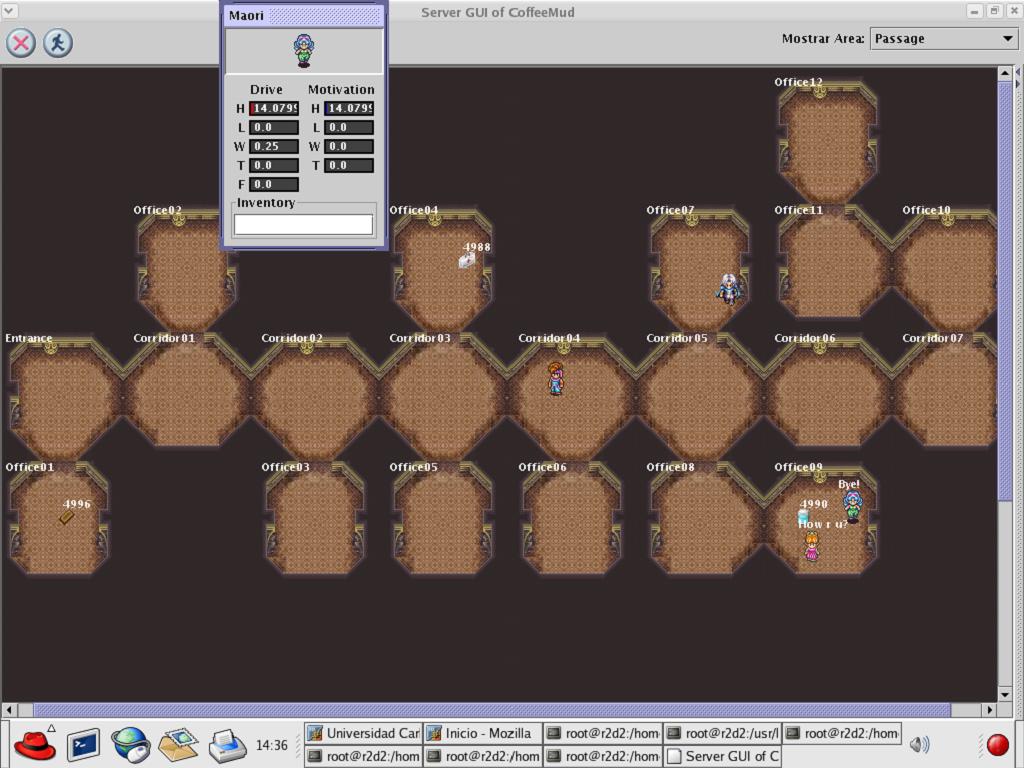The height and width of the screenshot is (768, 1024).
Task: Click the volume speaker tray icon
Action: tap(920, 744)
